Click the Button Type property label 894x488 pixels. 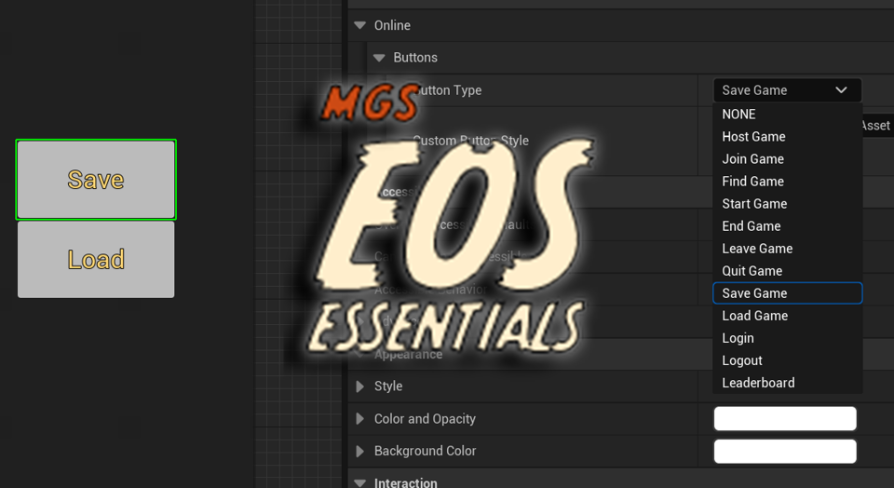448,90
